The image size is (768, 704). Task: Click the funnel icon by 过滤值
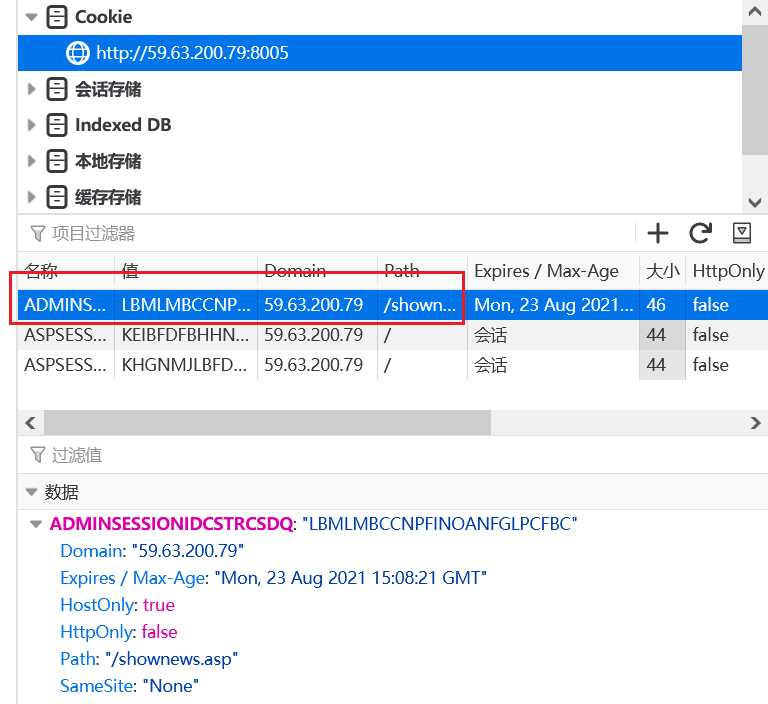coord(38,455)
